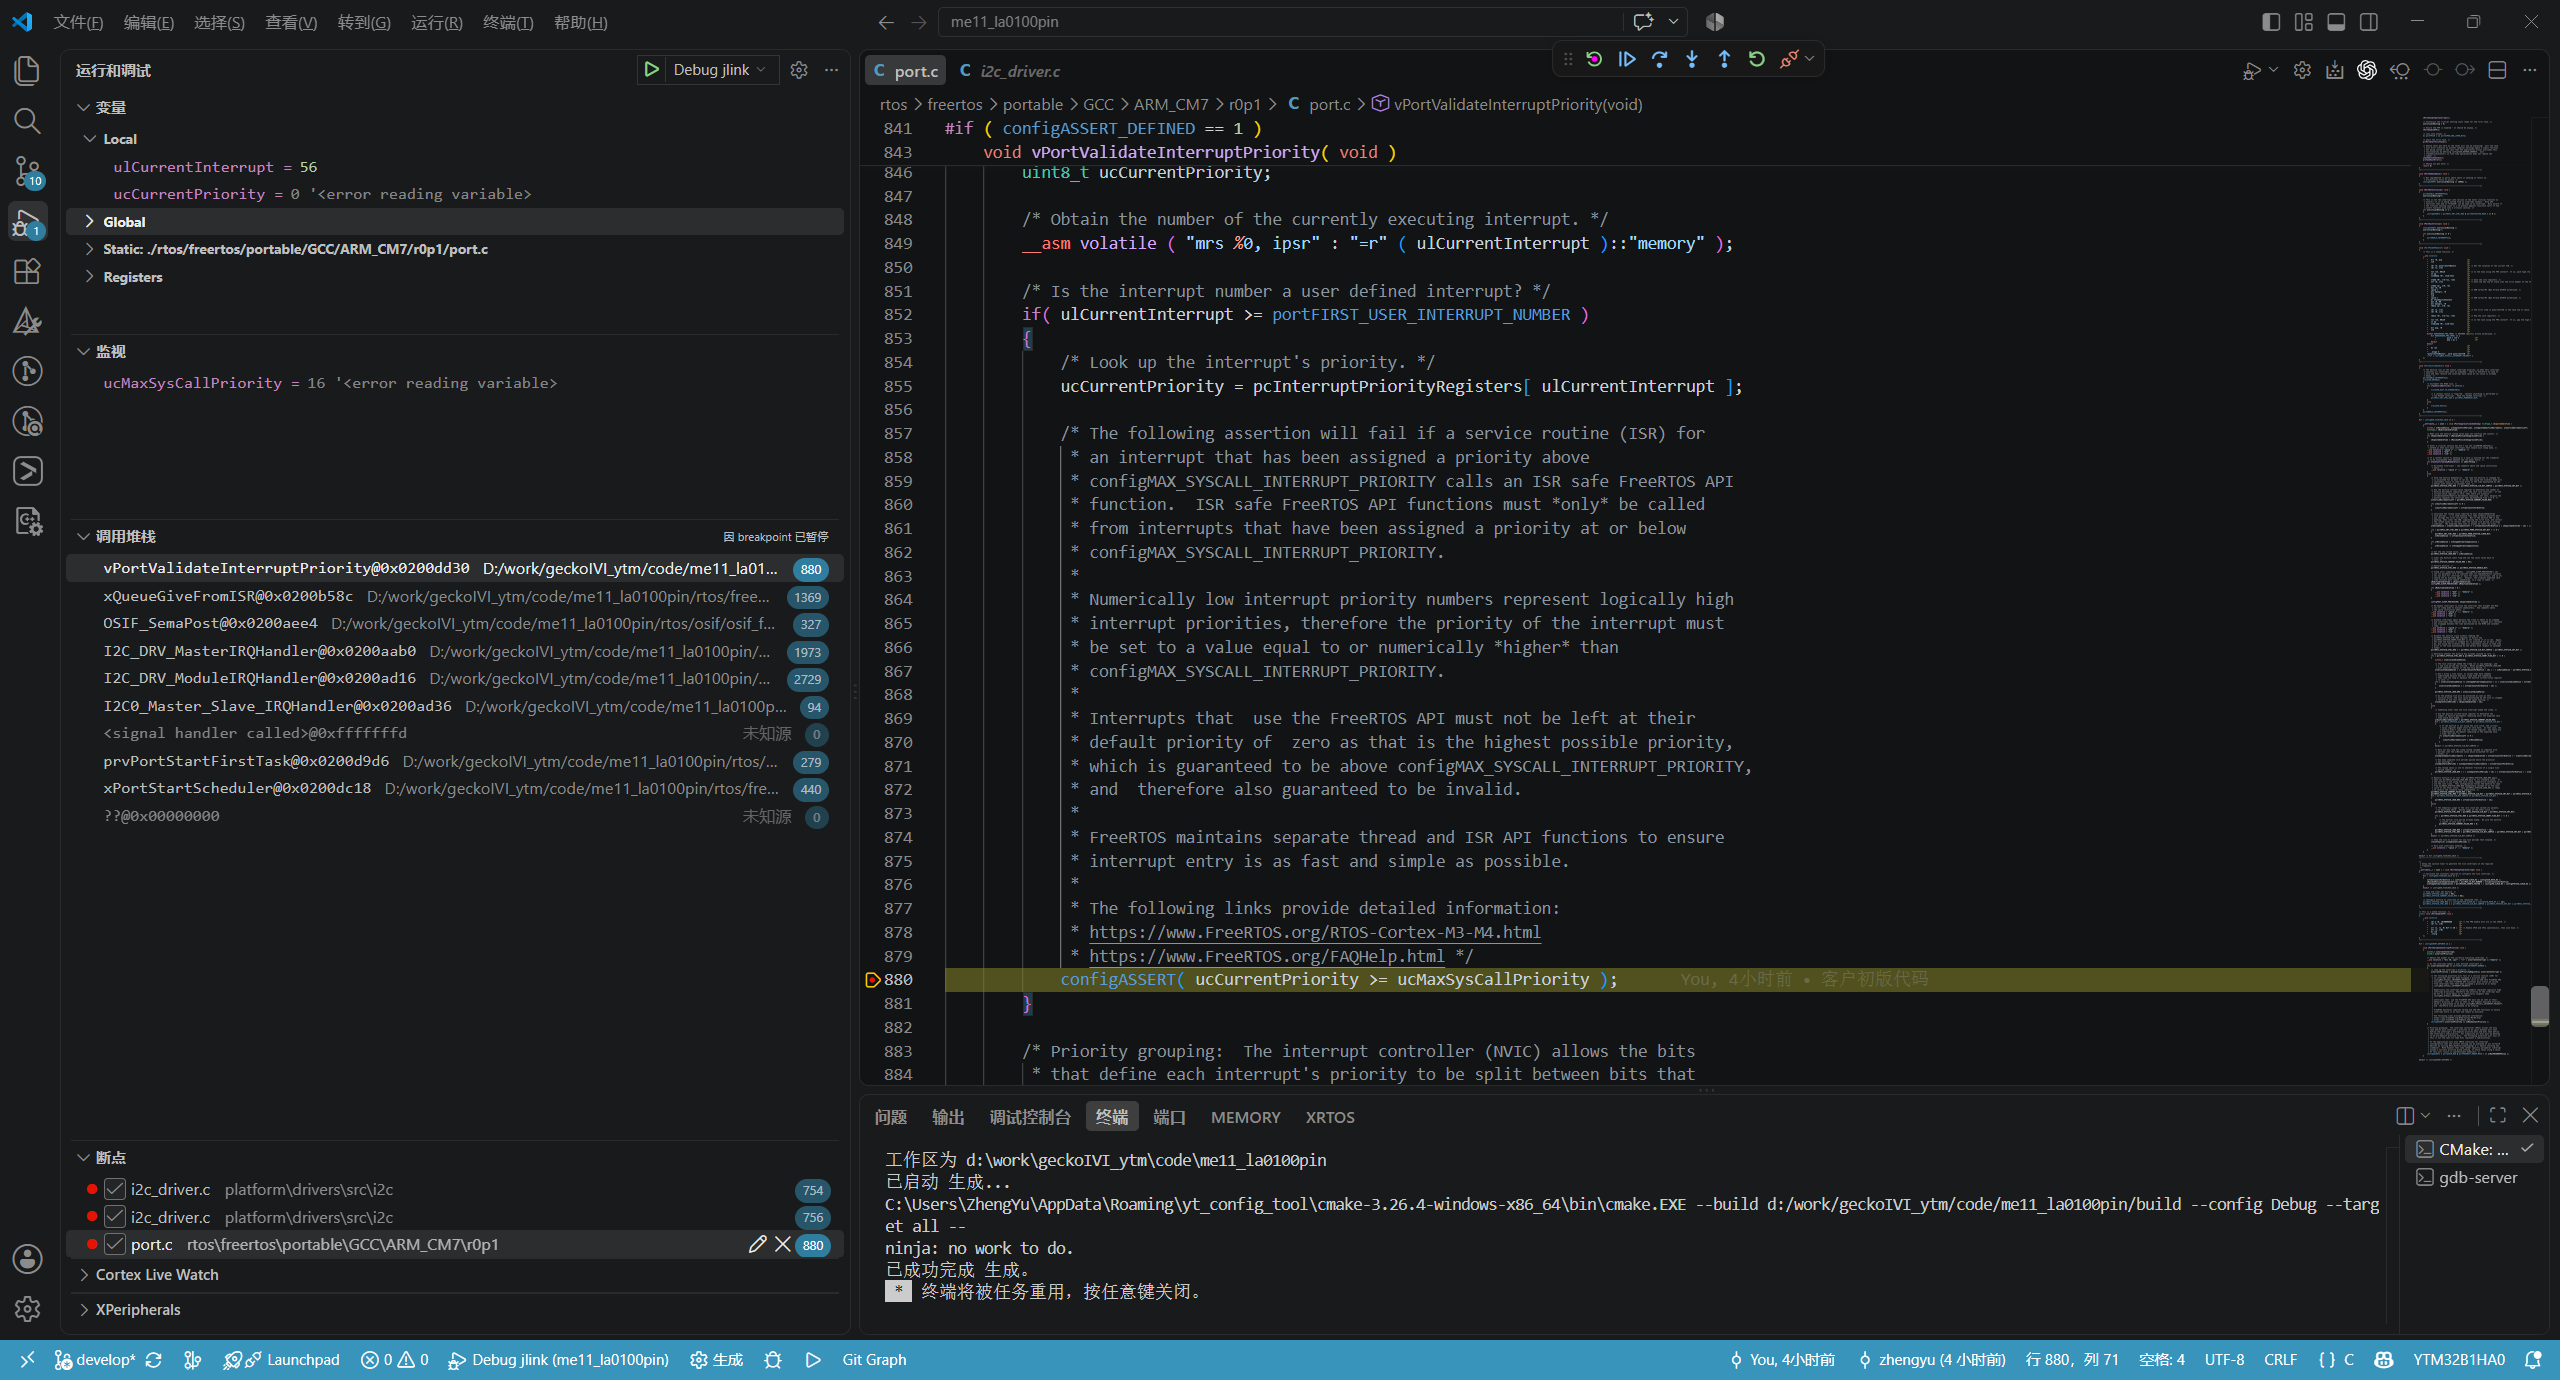
Task: Start debugging with the green play button
Action: click(651, 70)
